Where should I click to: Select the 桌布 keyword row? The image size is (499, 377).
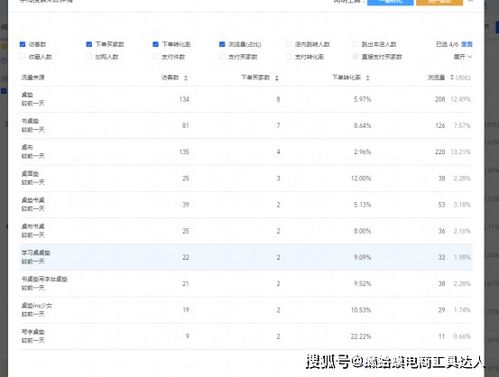(246, 152)
